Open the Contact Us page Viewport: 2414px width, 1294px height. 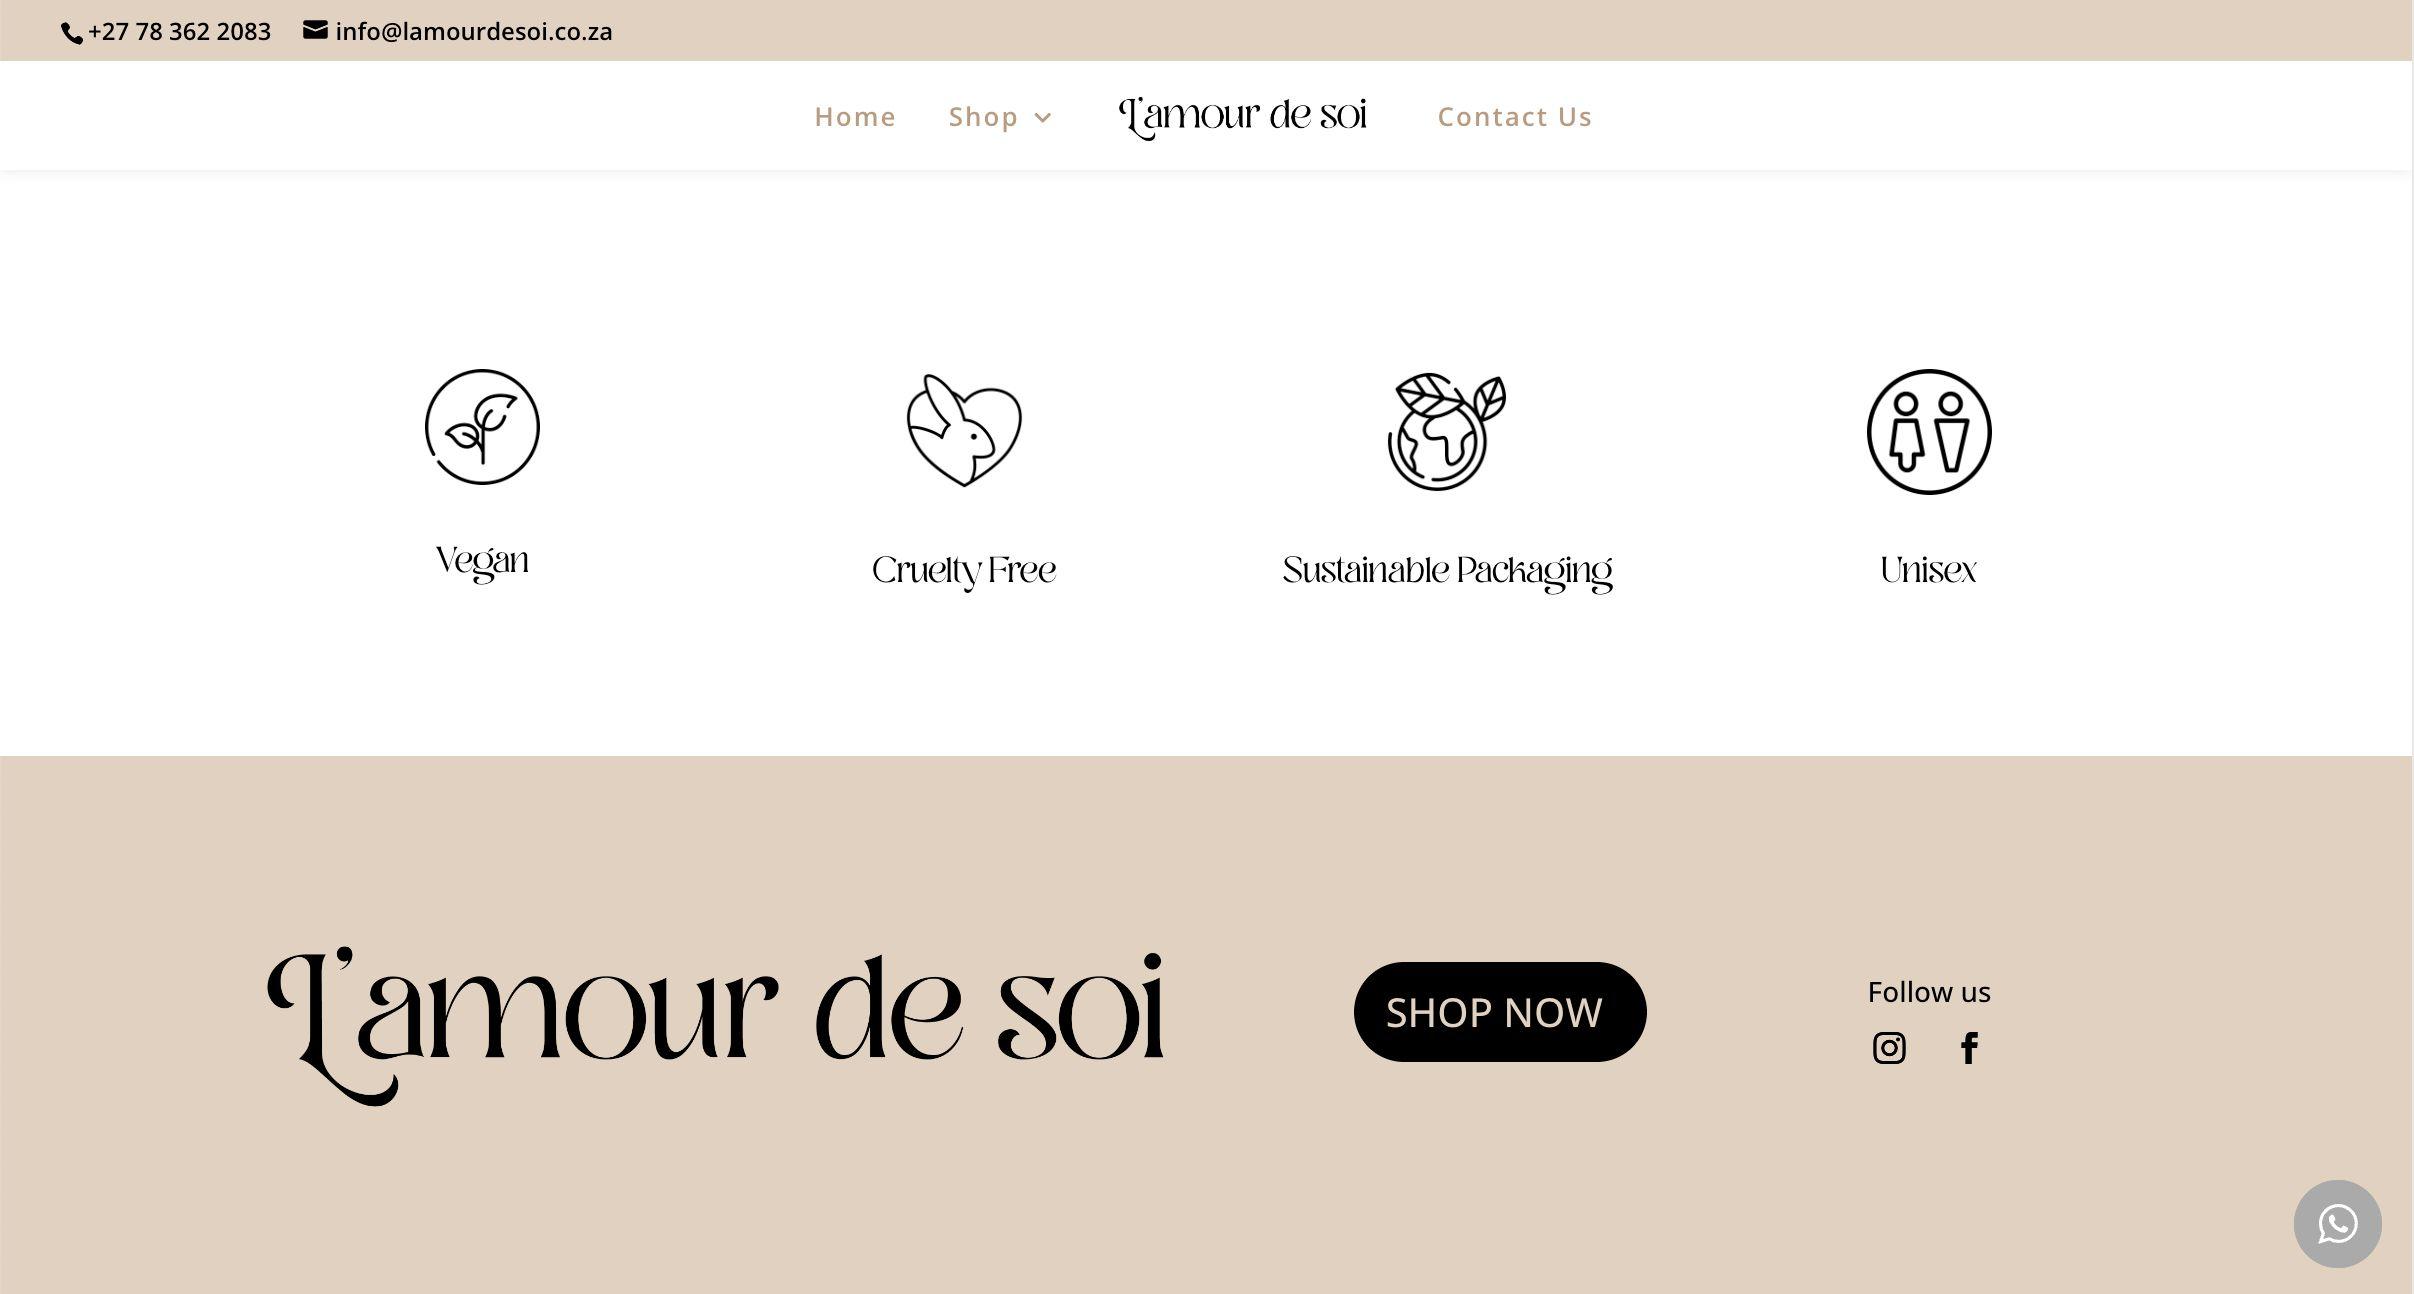click(1515, 117)
